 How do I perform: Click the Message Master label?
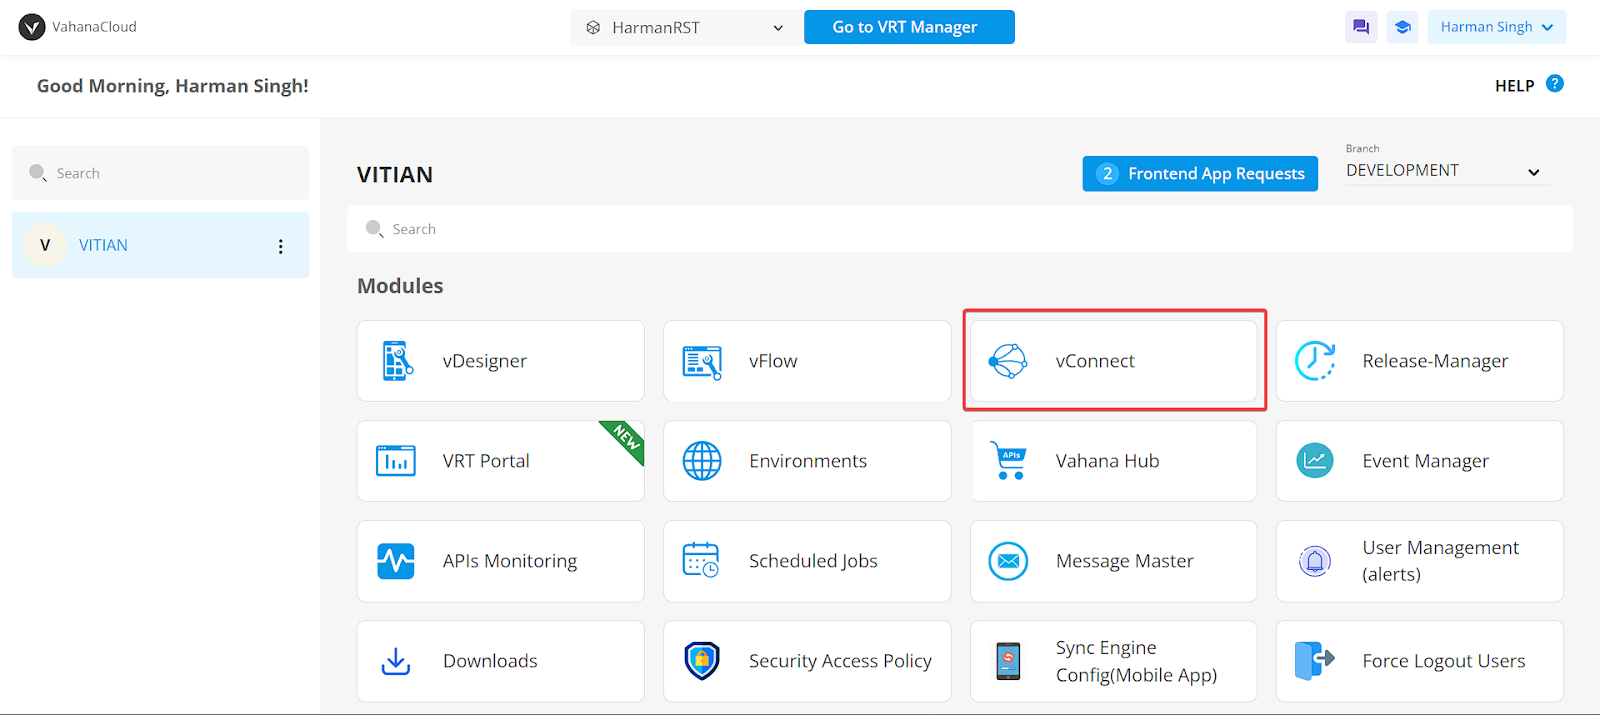1125,562
